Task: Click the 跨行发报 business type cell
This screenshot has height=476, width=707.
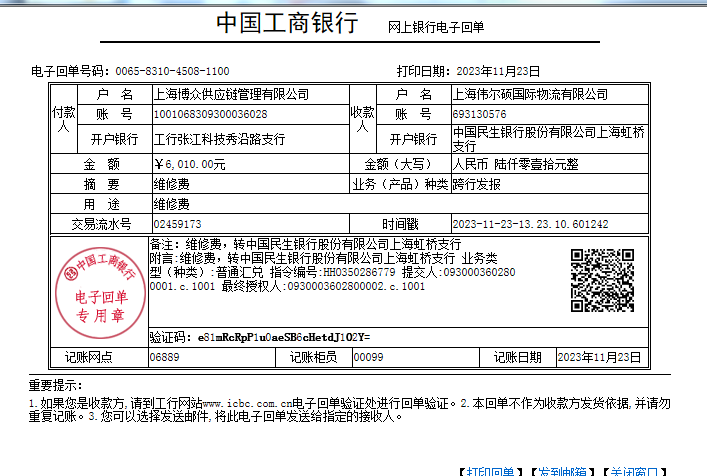Action: click(x=477, y=184)
